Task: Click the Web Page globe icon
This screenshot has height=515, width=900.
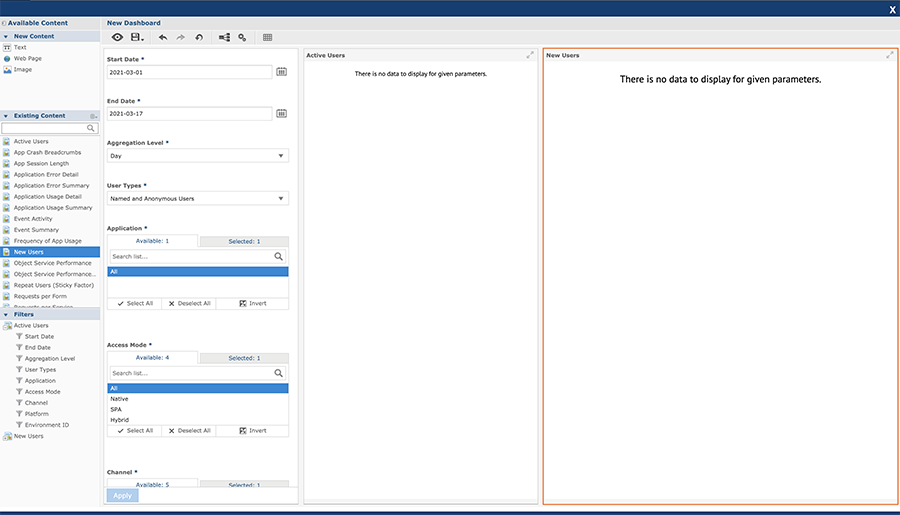Action: tap(7, 59)
